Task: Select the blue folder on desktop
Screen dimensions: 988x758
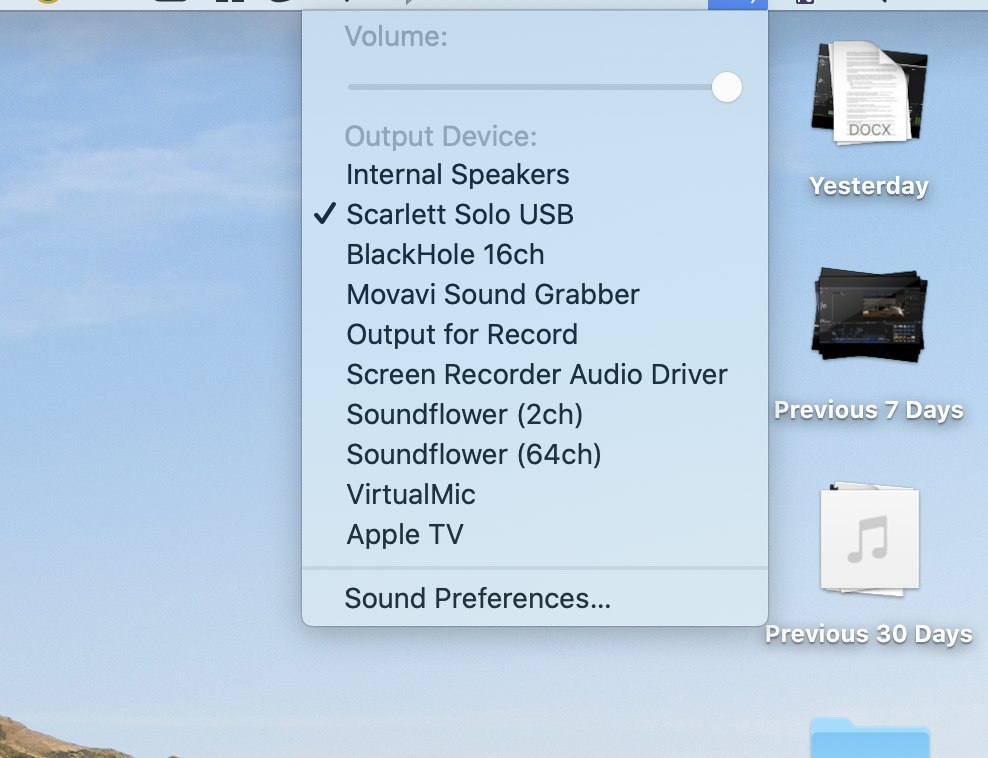Action: pyautogui.click(x=870, y=738)
